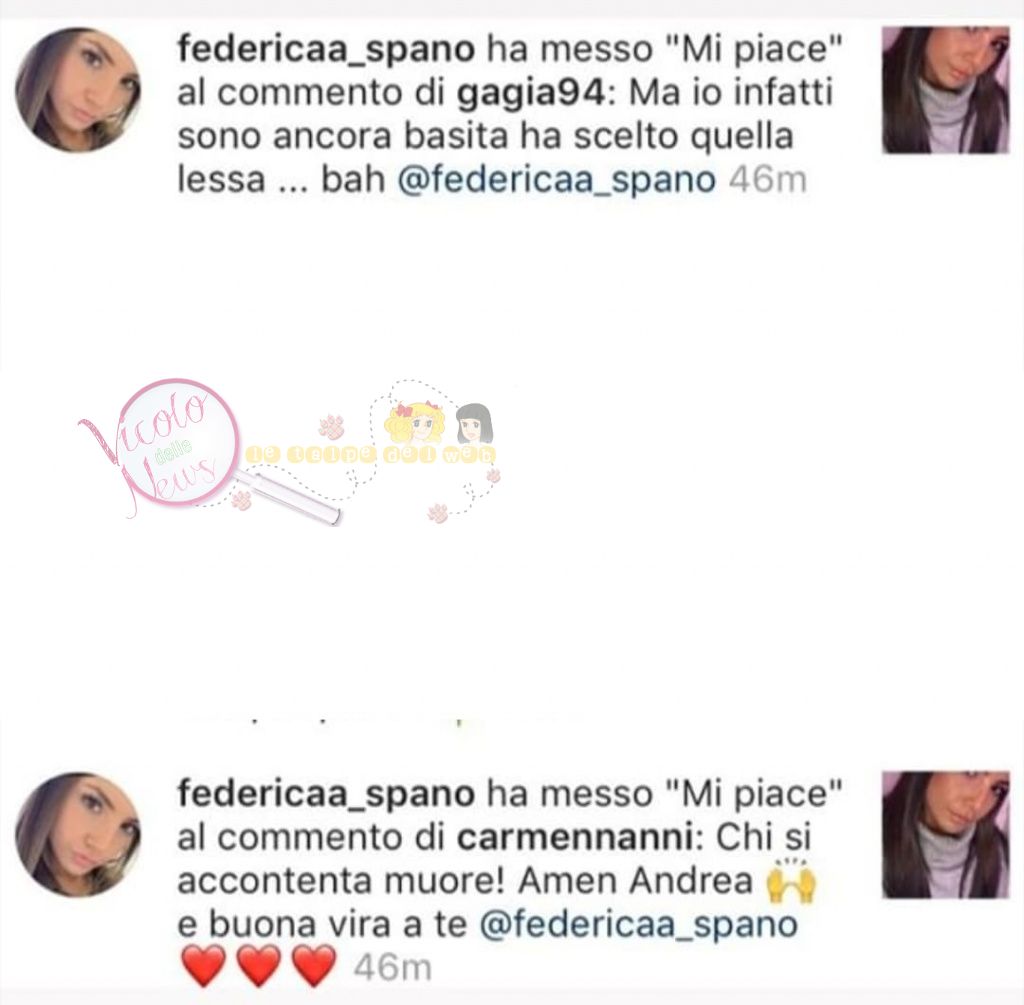Open federicaa_spano avatar in the gagia94 notification

(x=78, y=89)
